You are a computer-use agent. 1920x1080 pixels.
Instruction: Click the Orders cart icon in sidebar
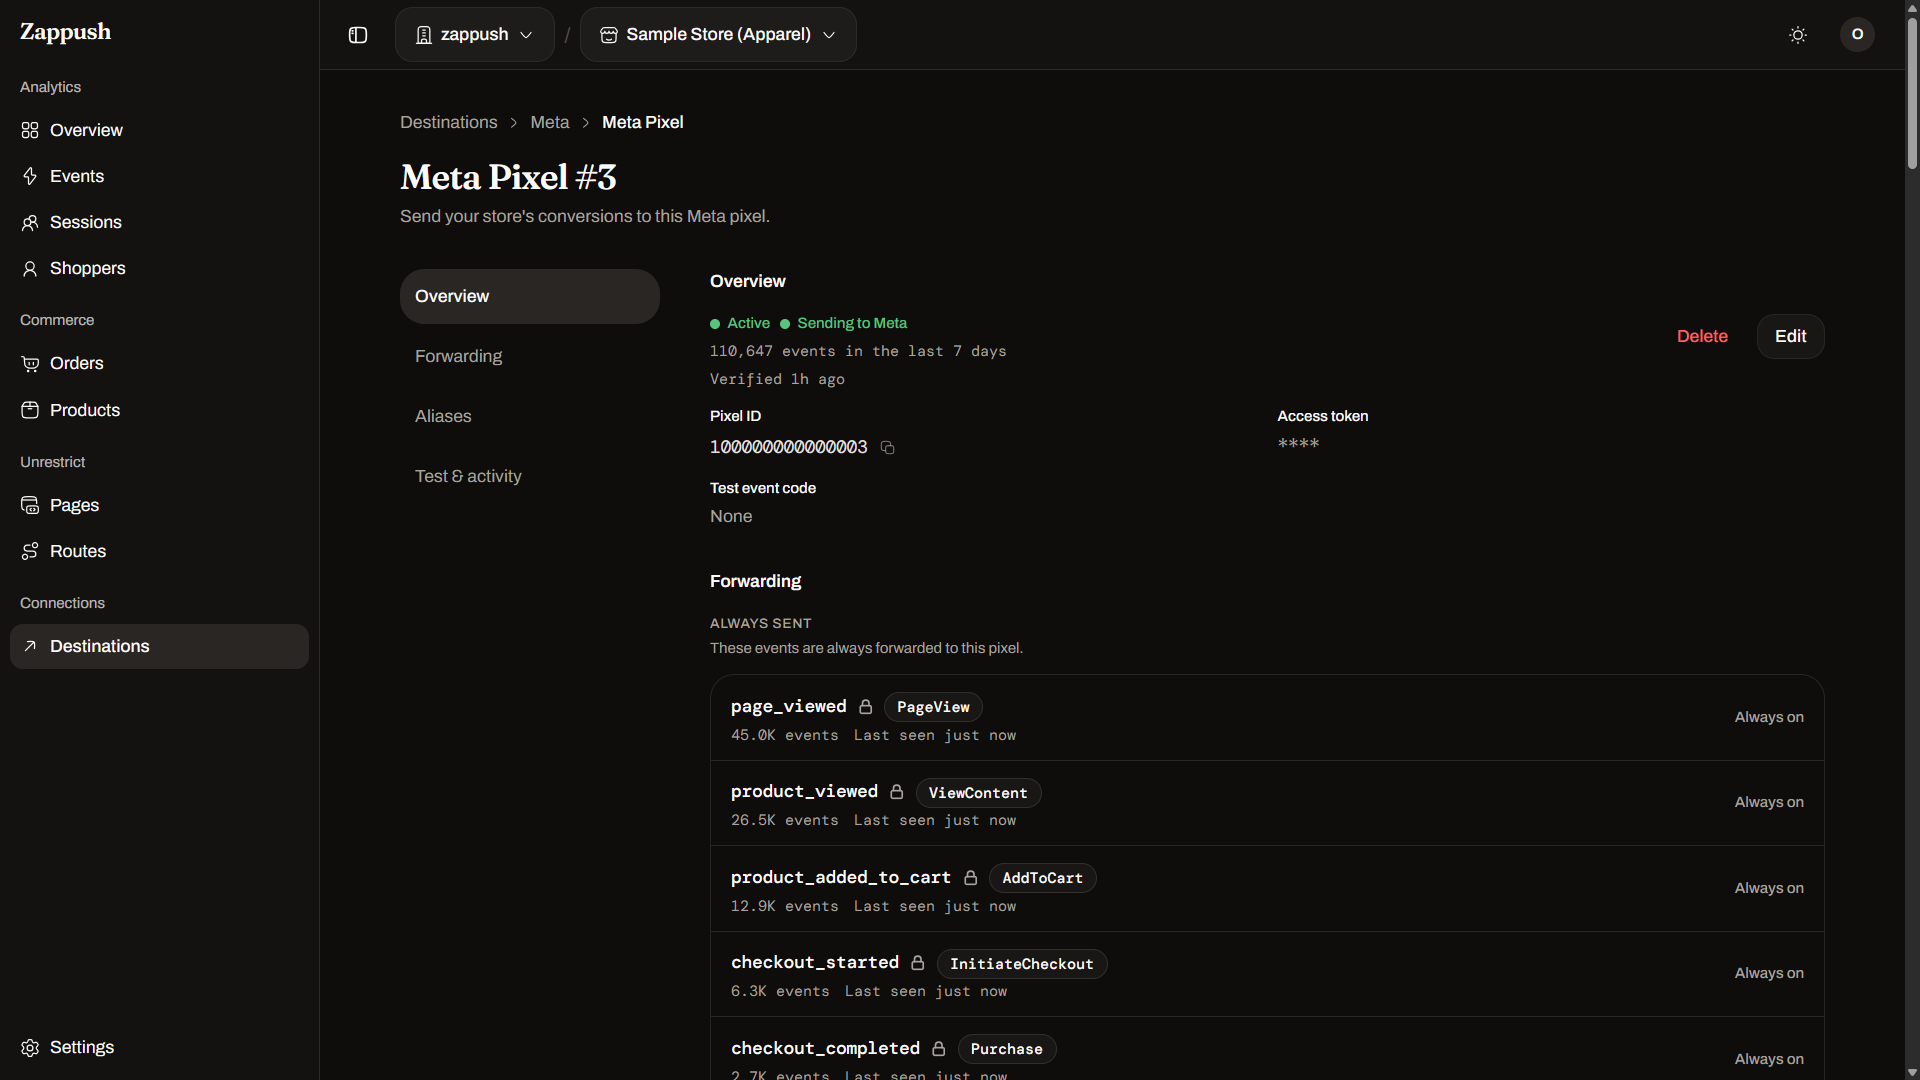[x=30, y=364]
